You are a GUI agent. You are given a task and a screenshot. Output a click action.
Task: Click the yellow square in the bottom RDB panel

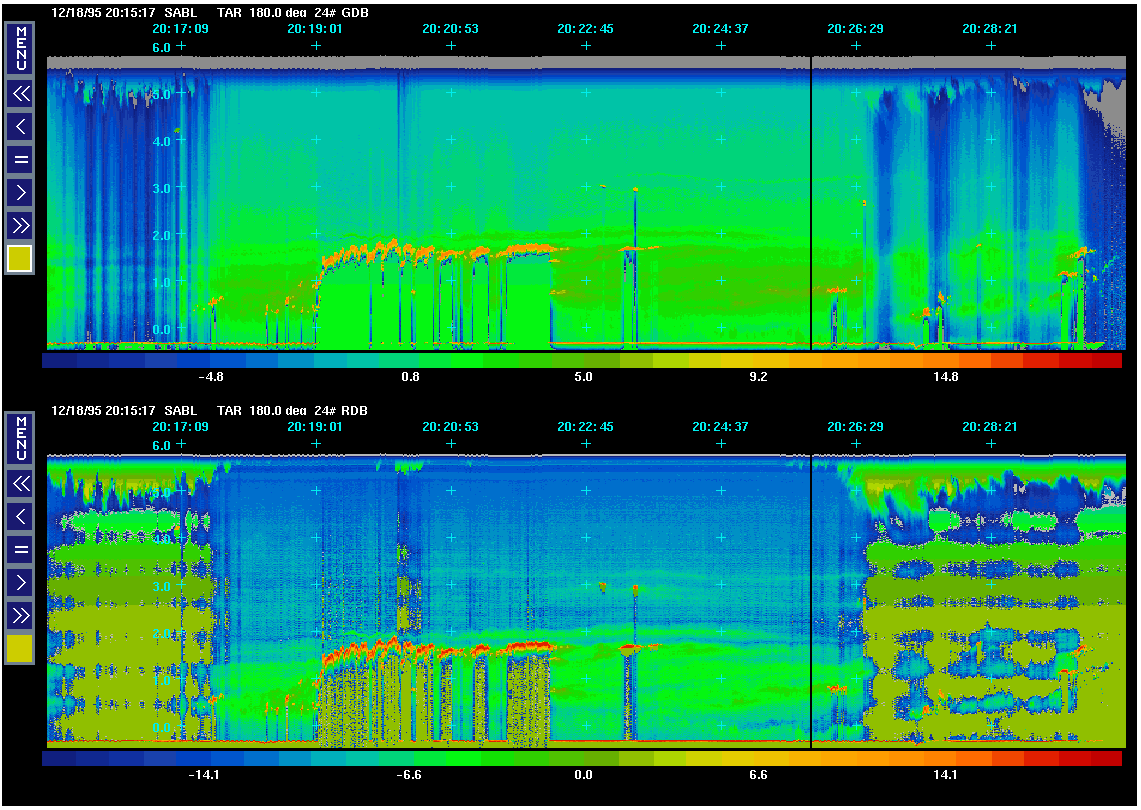click(x=21, y=649)
